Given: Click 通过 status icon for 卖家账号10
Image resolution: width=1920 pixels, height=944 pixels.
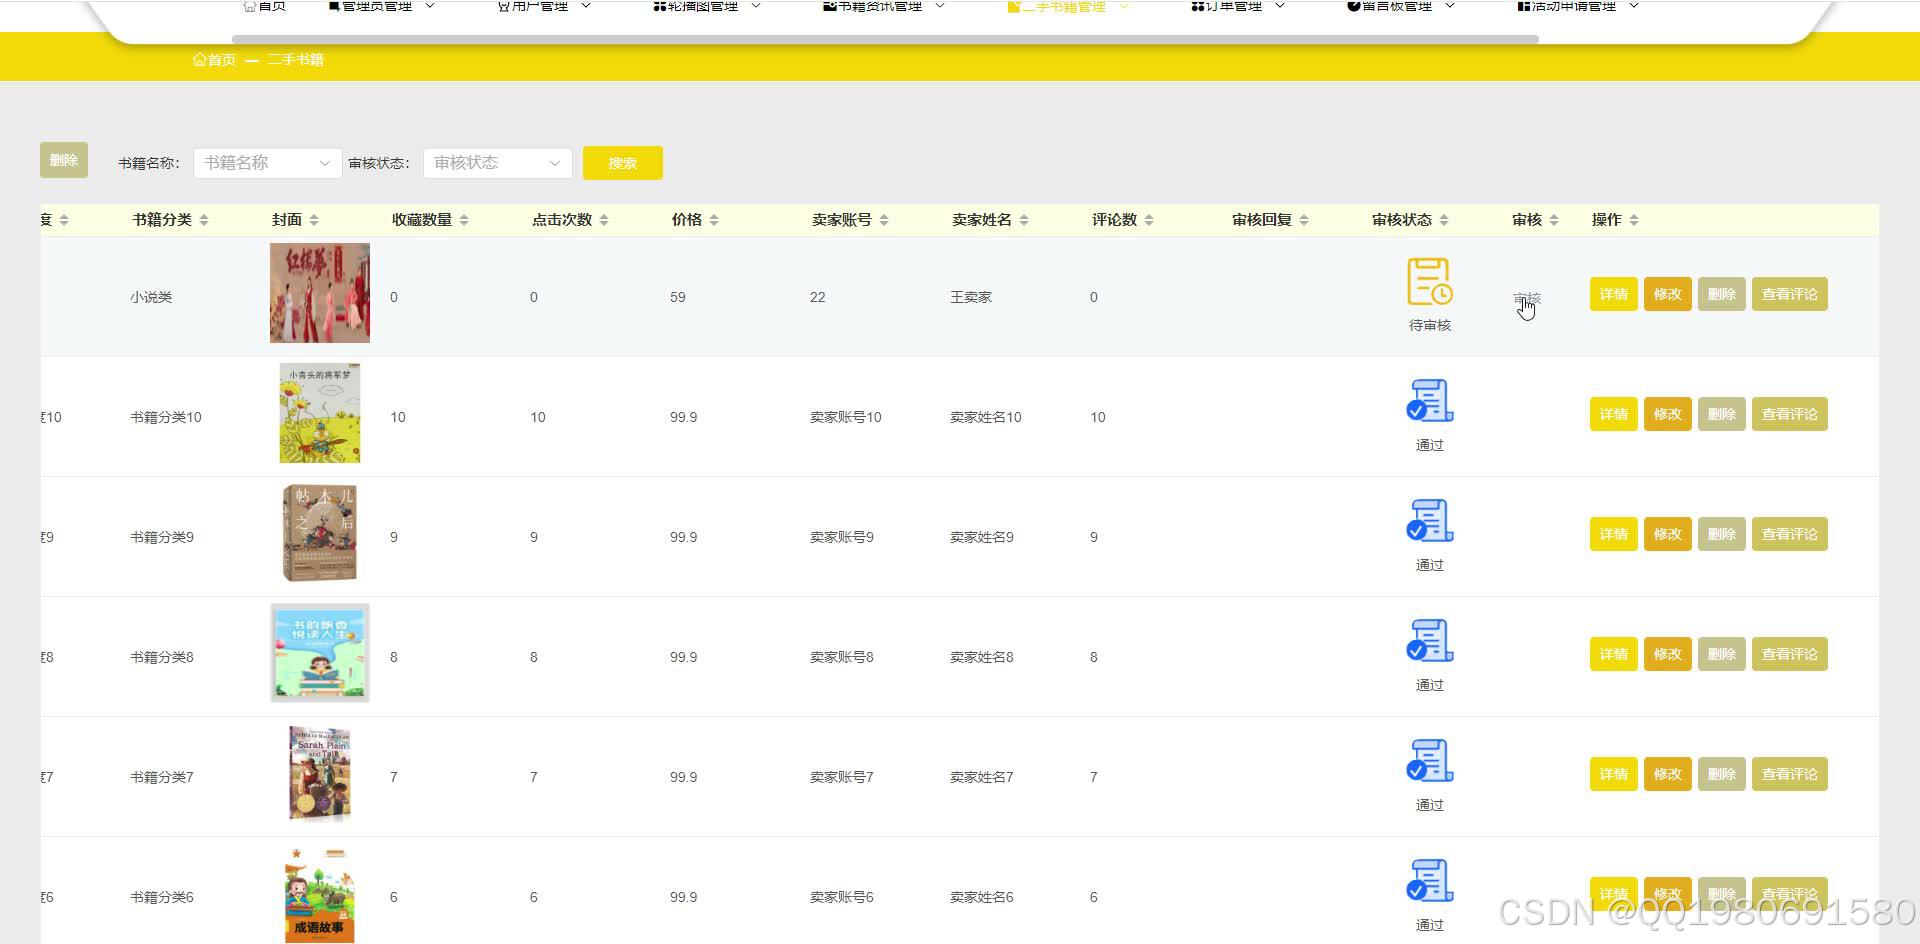Looking at the screenshot, I should (1430, 401).
